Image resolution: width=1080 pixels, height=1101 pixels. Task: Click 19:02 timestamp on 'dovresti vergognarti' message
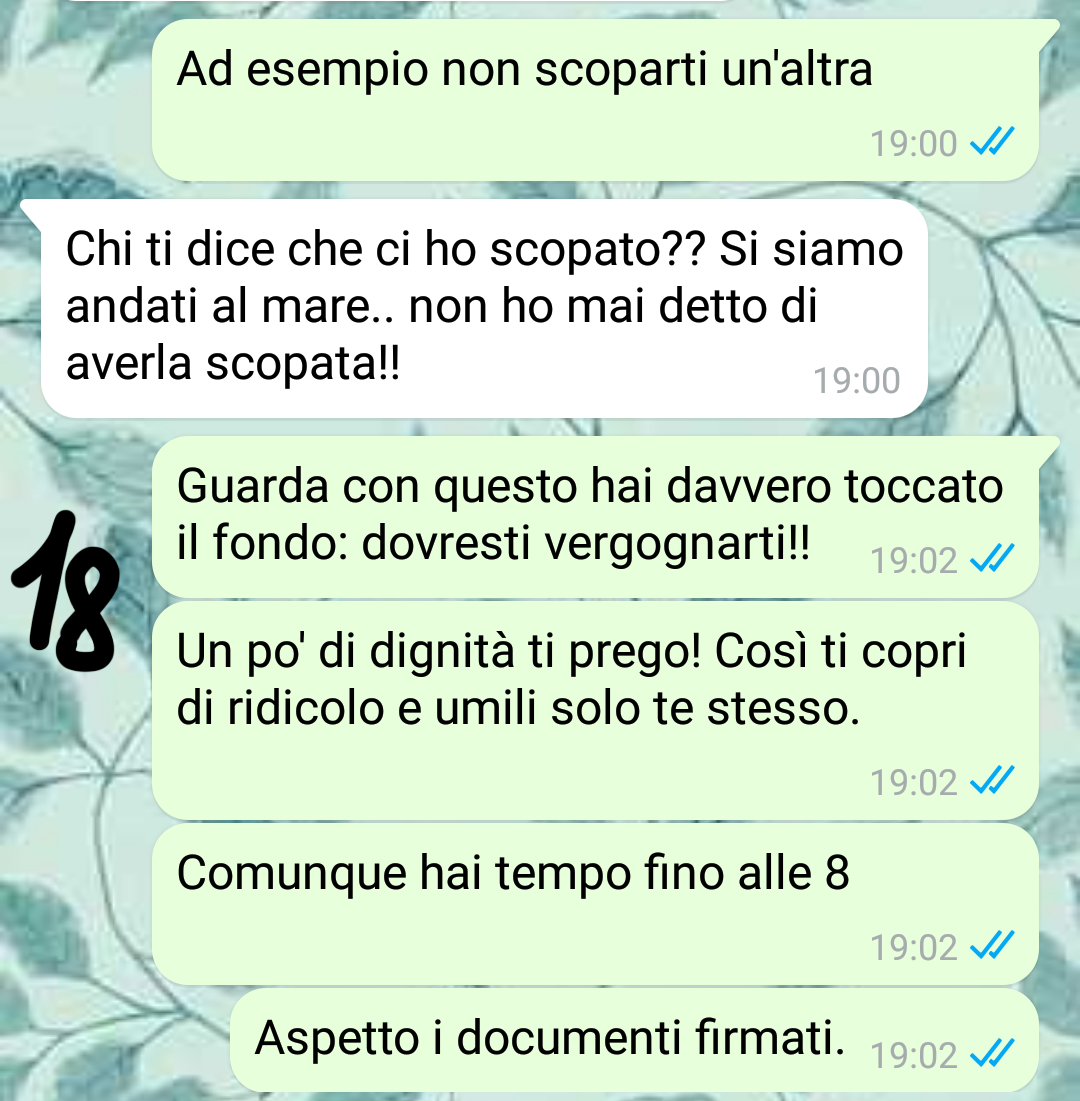[914, 560]
